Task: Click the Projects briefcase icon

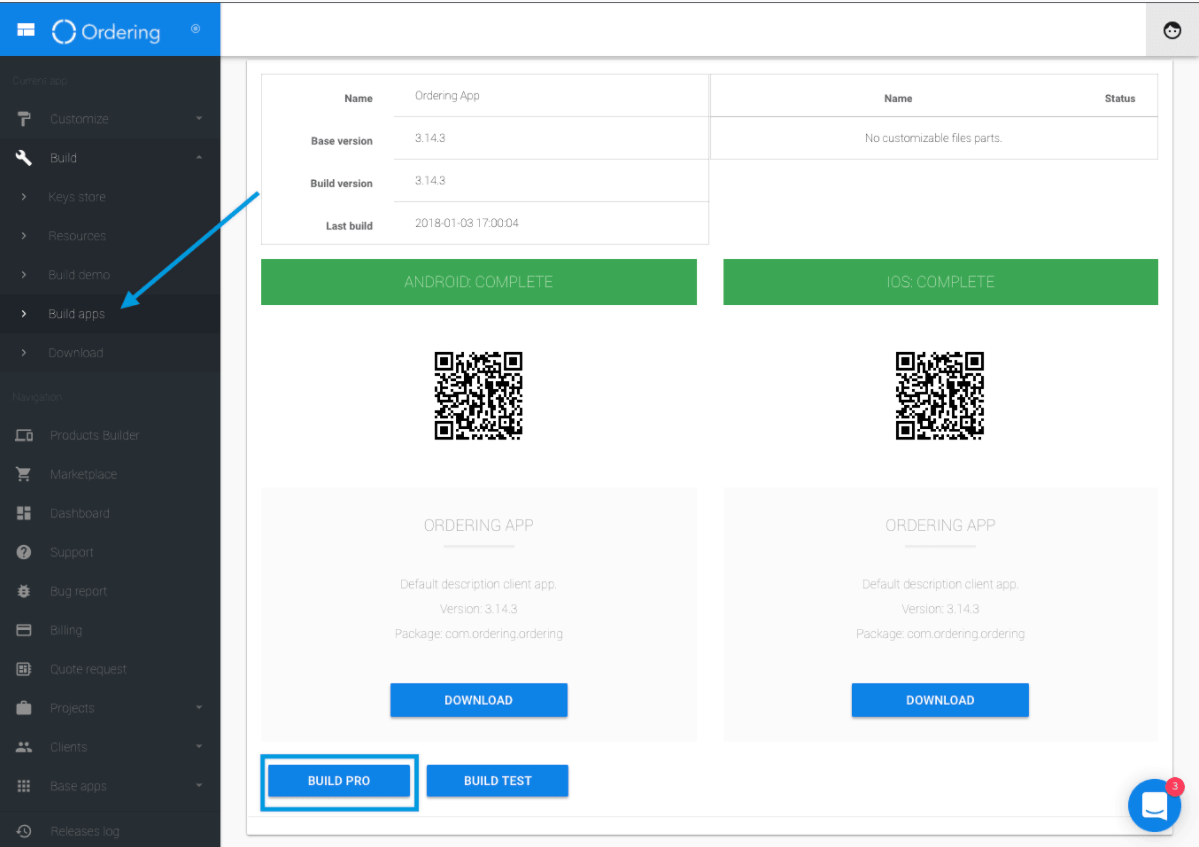Action: coord(24,708)
